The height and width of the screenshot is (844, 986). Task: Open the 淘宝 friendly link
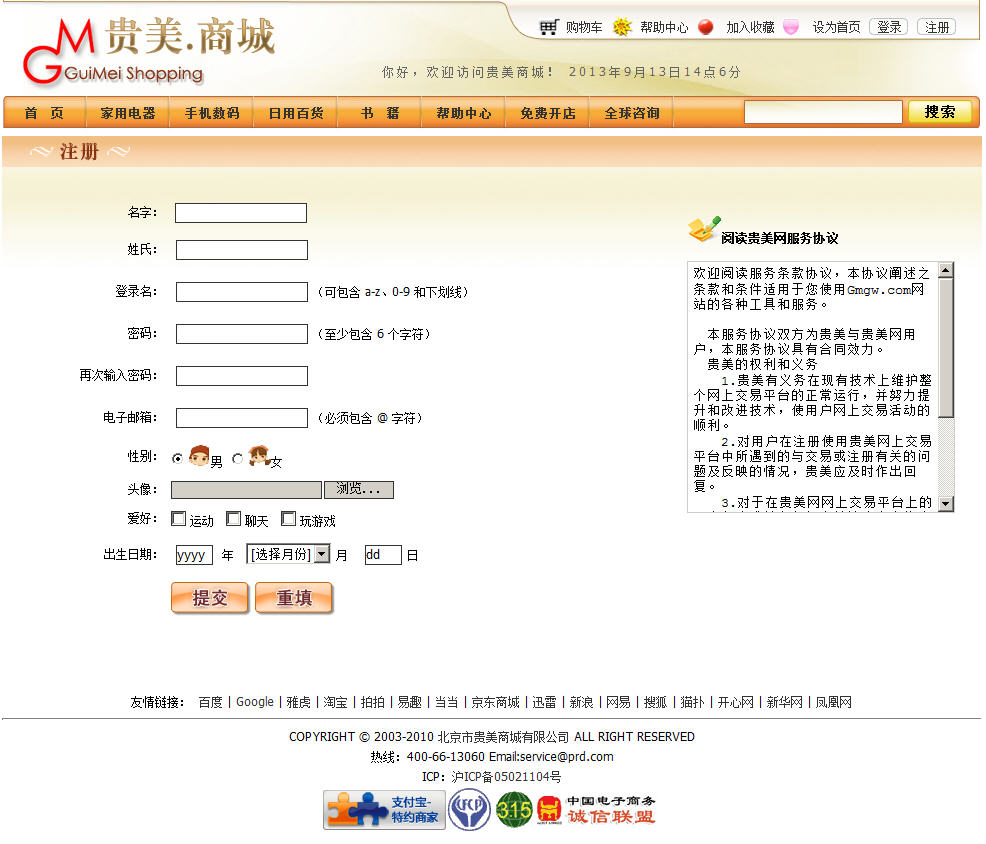coord(335,702)
